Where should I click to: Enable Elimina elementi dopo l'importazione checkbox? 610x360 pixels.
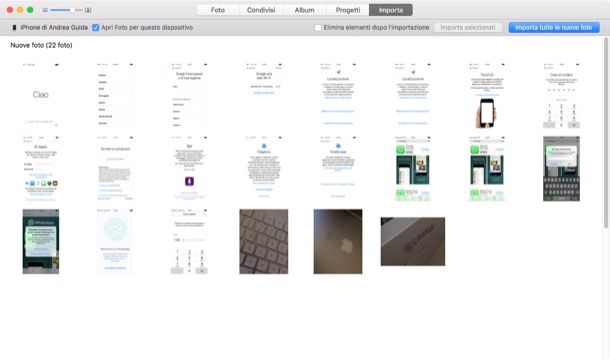click(x=318, y=28)
